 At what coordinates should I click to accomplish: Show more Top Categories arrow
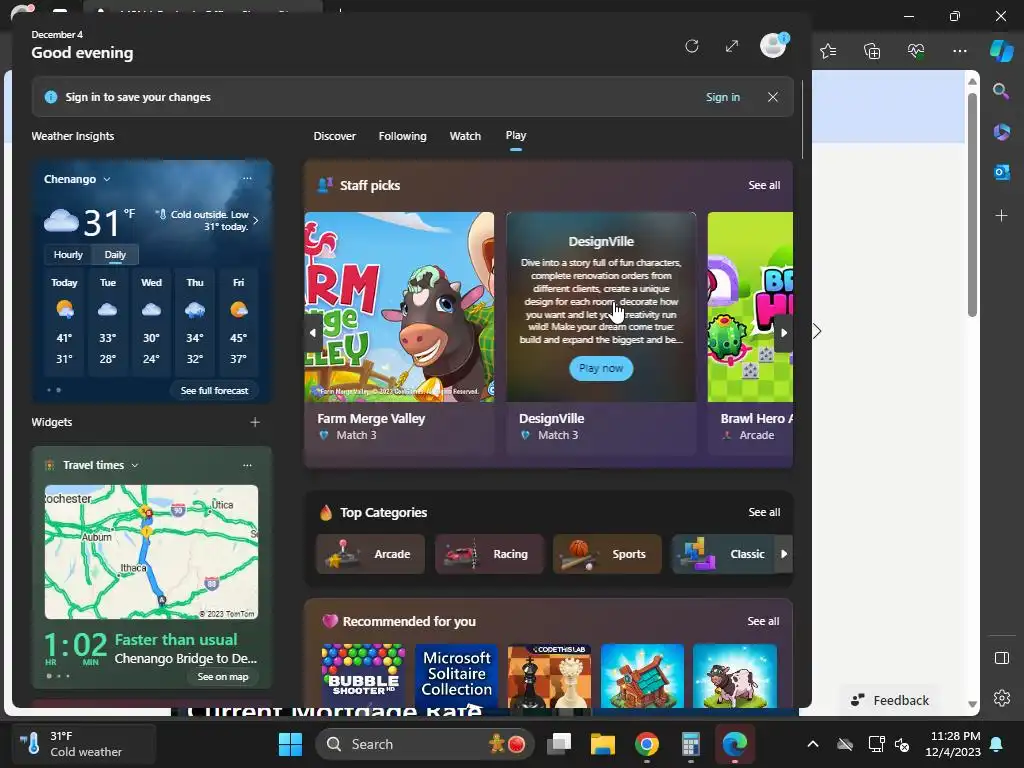pyautogui.click(x=784, y=554)
